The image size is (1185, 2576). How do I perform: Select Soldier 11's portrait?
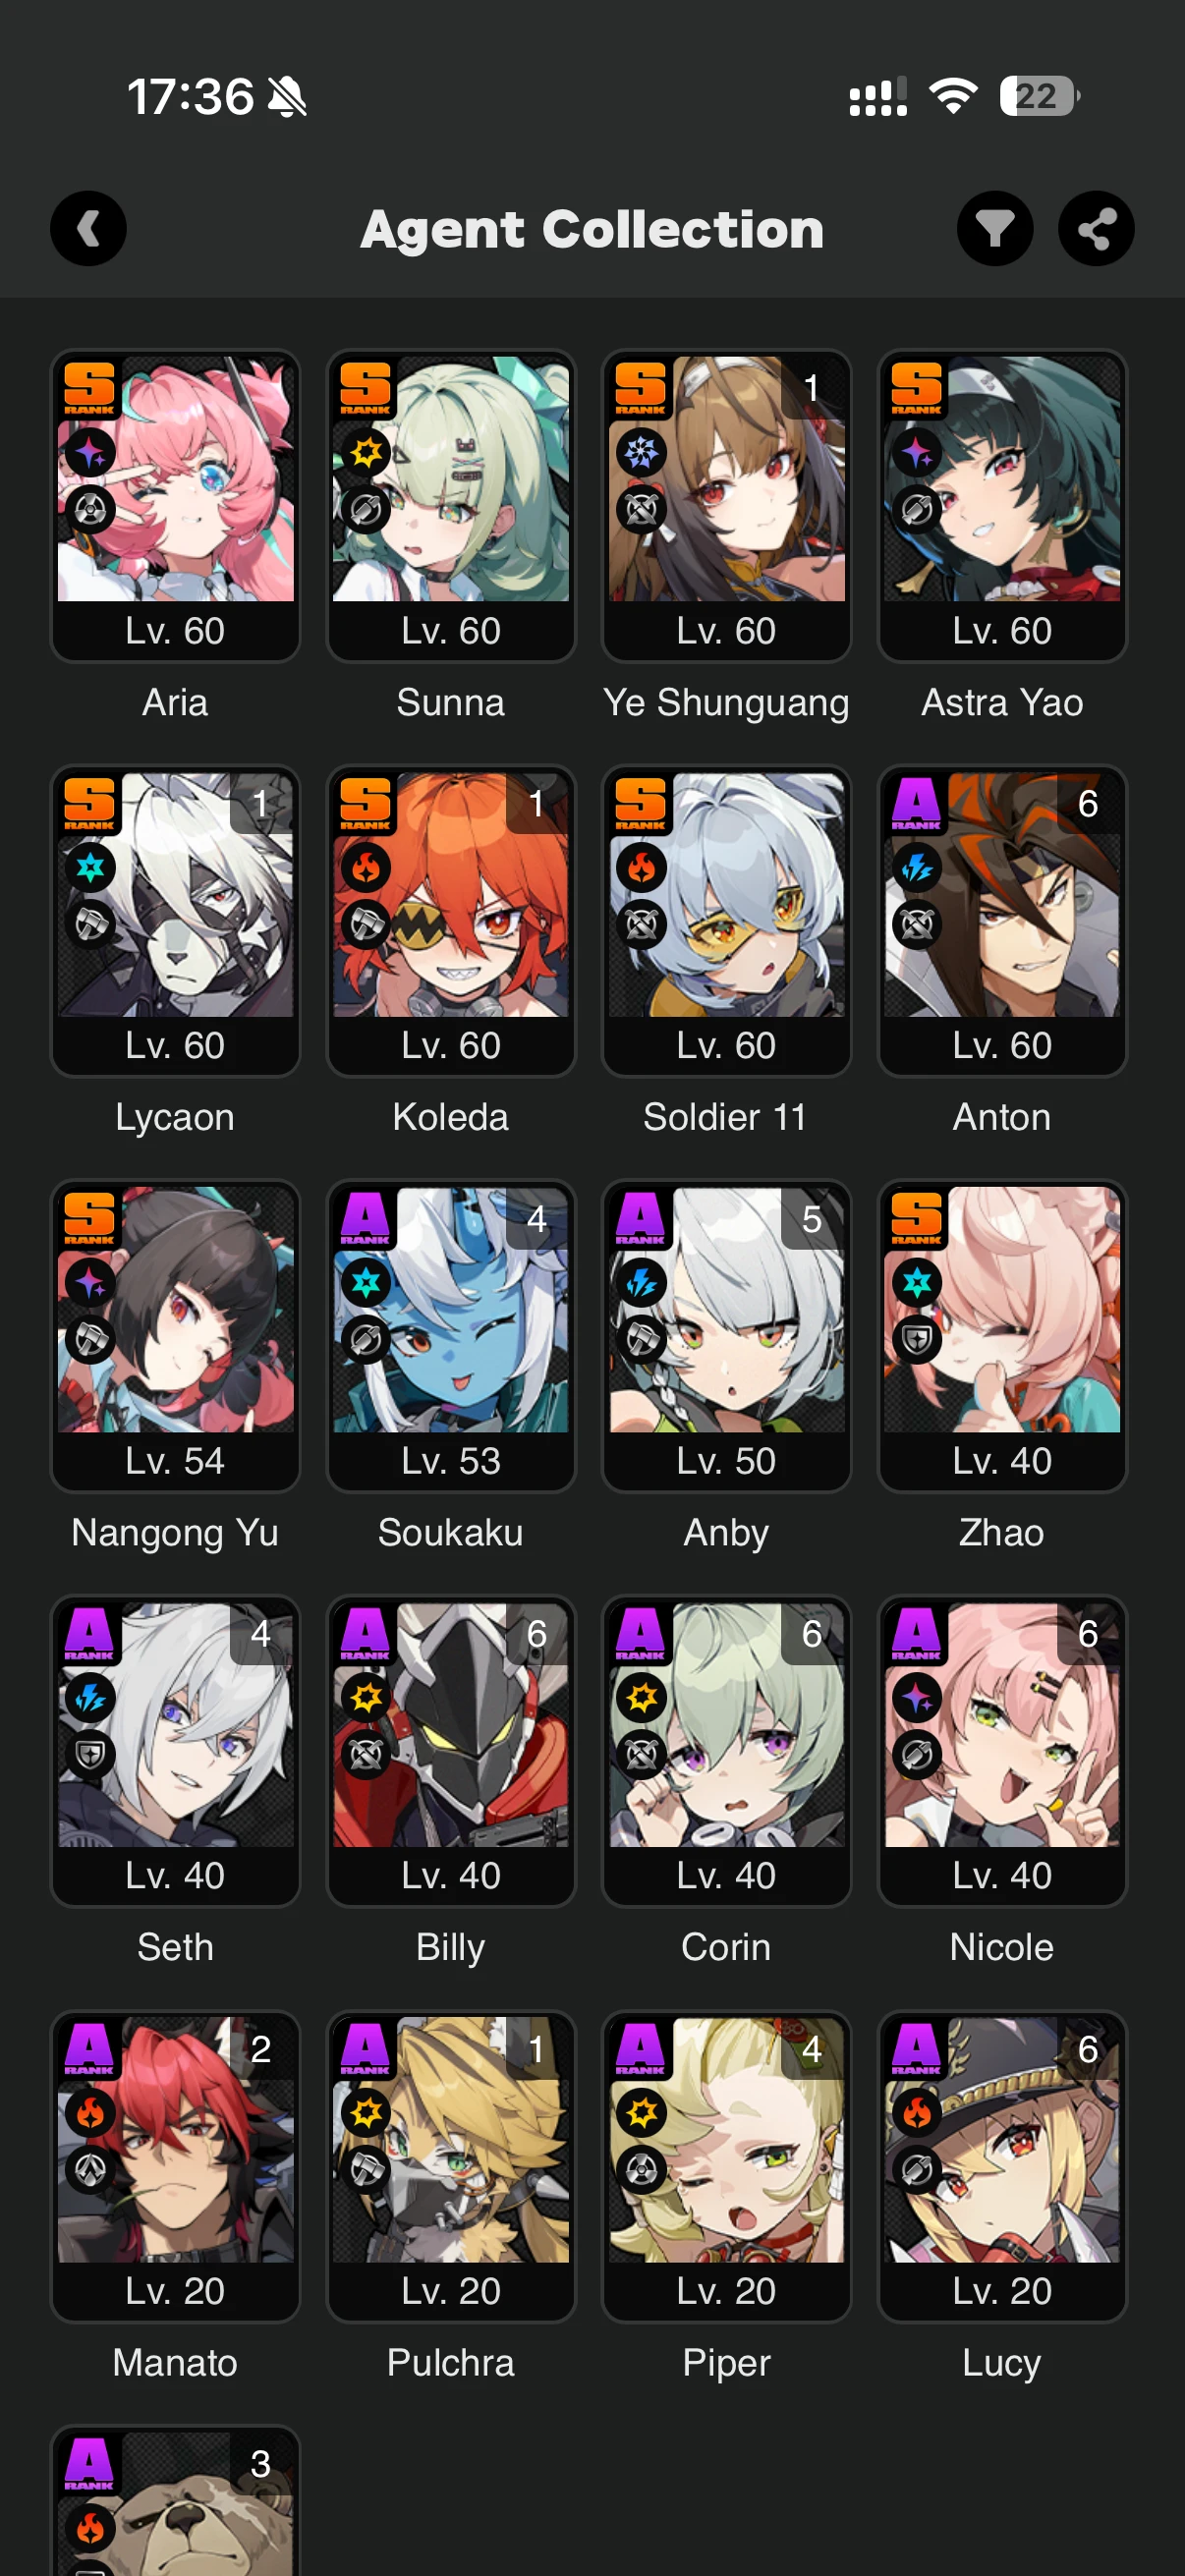(727, 894)
